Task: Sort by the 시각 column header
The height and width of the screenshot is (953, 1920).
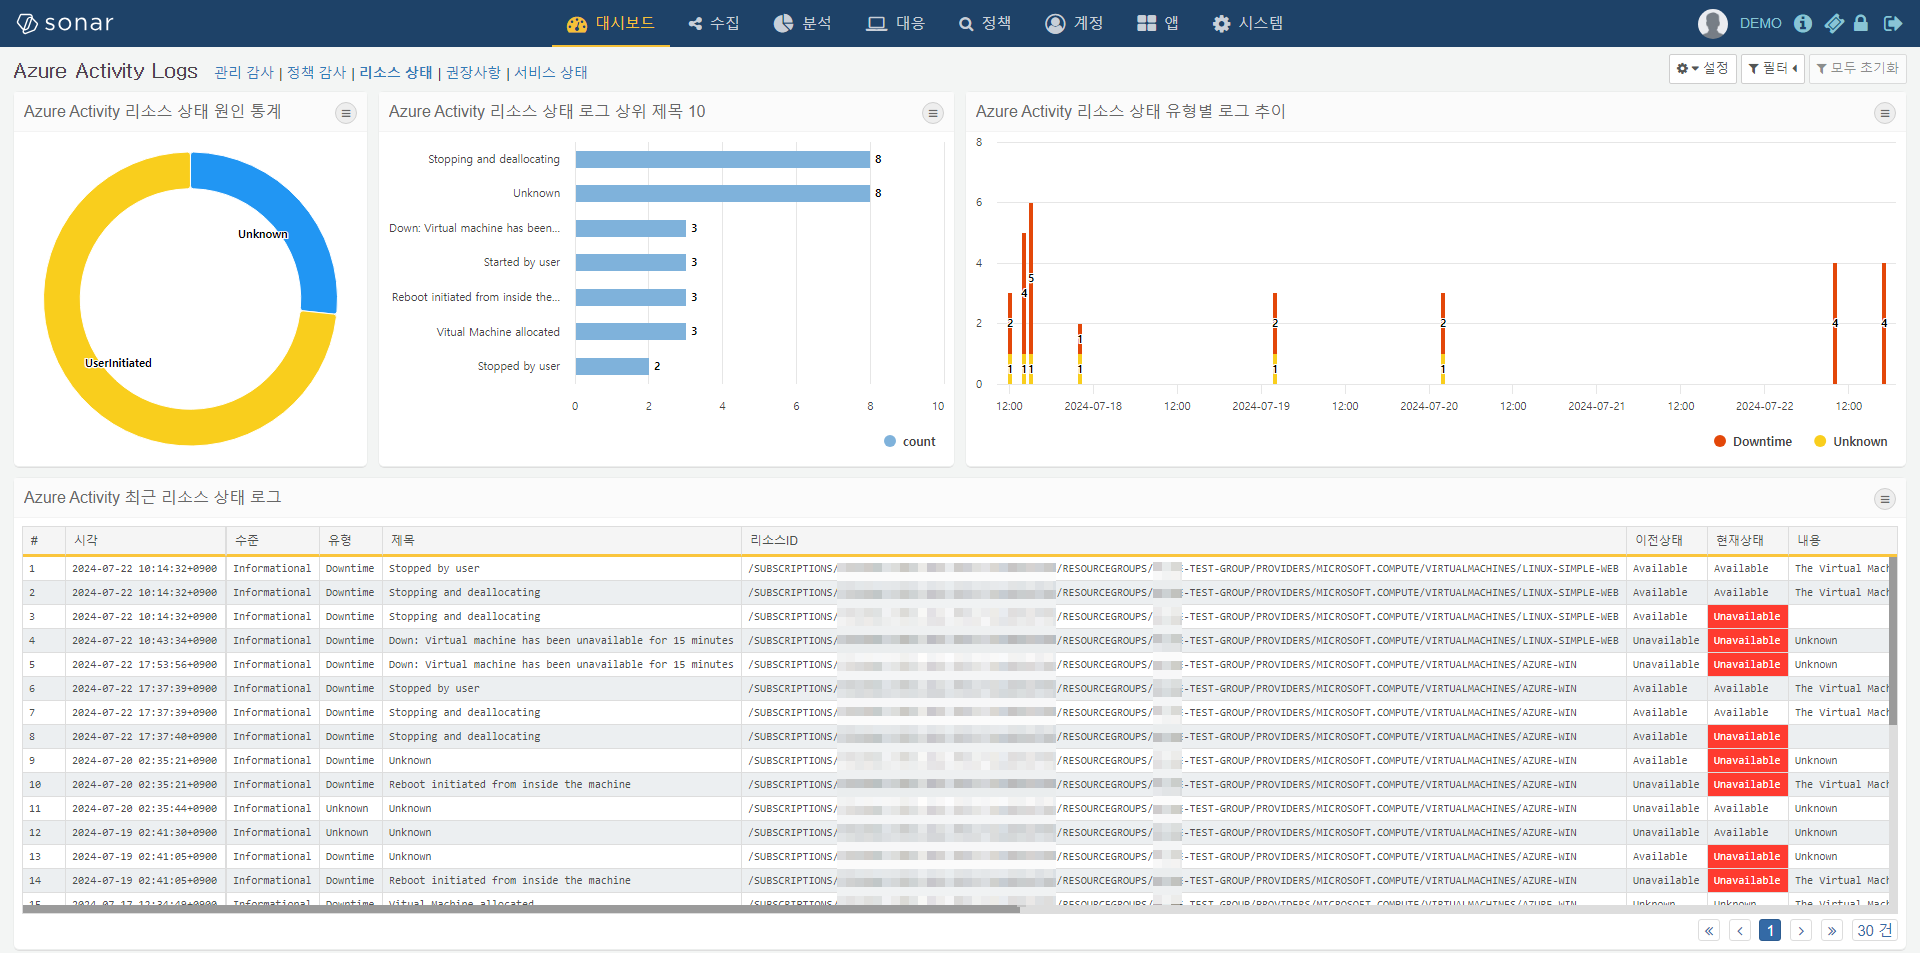Action: [x=146, y=540]
